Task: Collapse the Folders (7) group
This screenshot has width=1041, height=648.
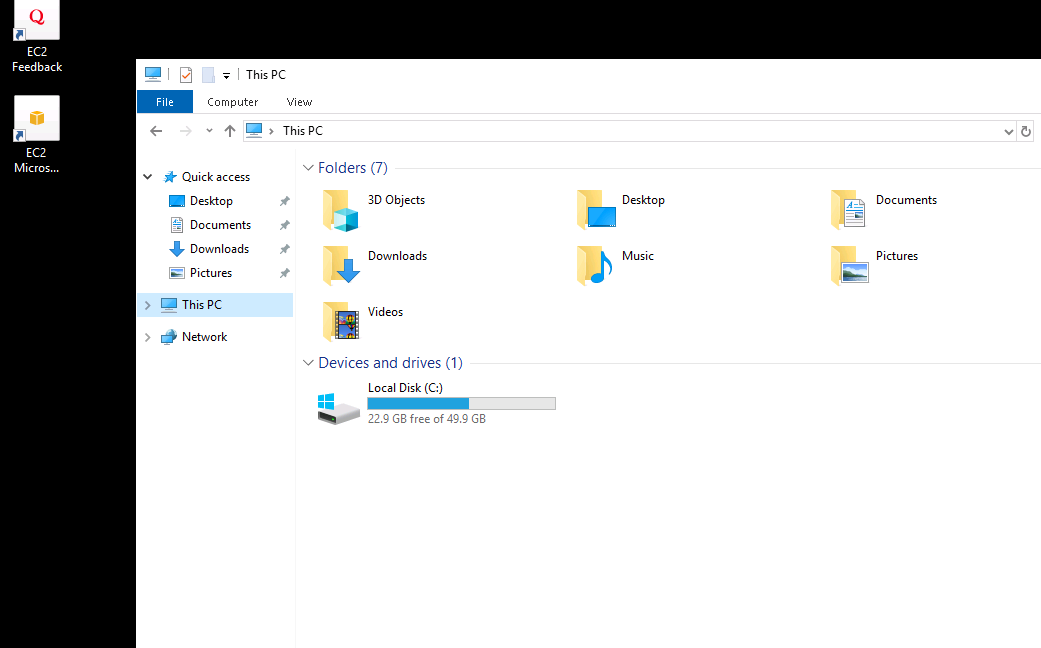Action: [x=308, y=168]
